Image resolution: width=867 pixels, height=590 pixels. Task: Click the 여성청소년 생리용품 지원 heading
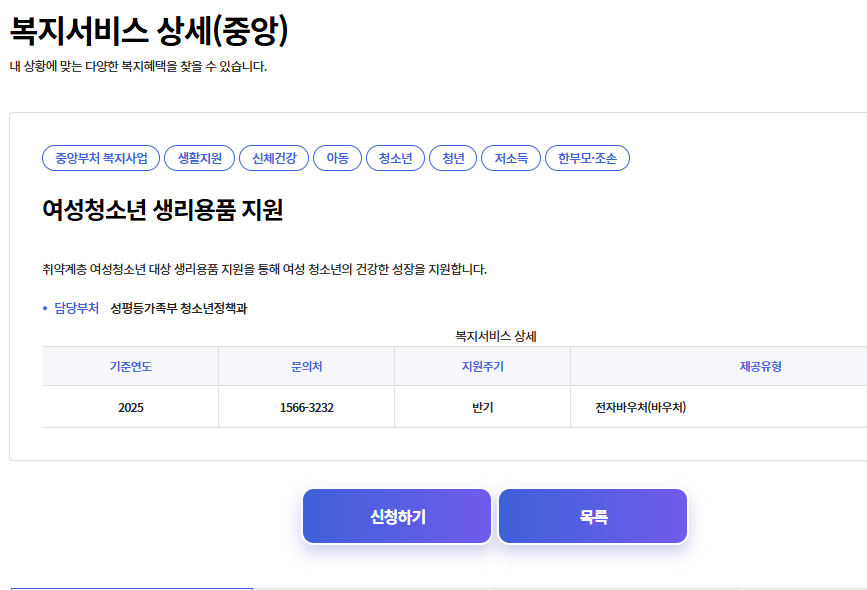[x=163, y=210]
